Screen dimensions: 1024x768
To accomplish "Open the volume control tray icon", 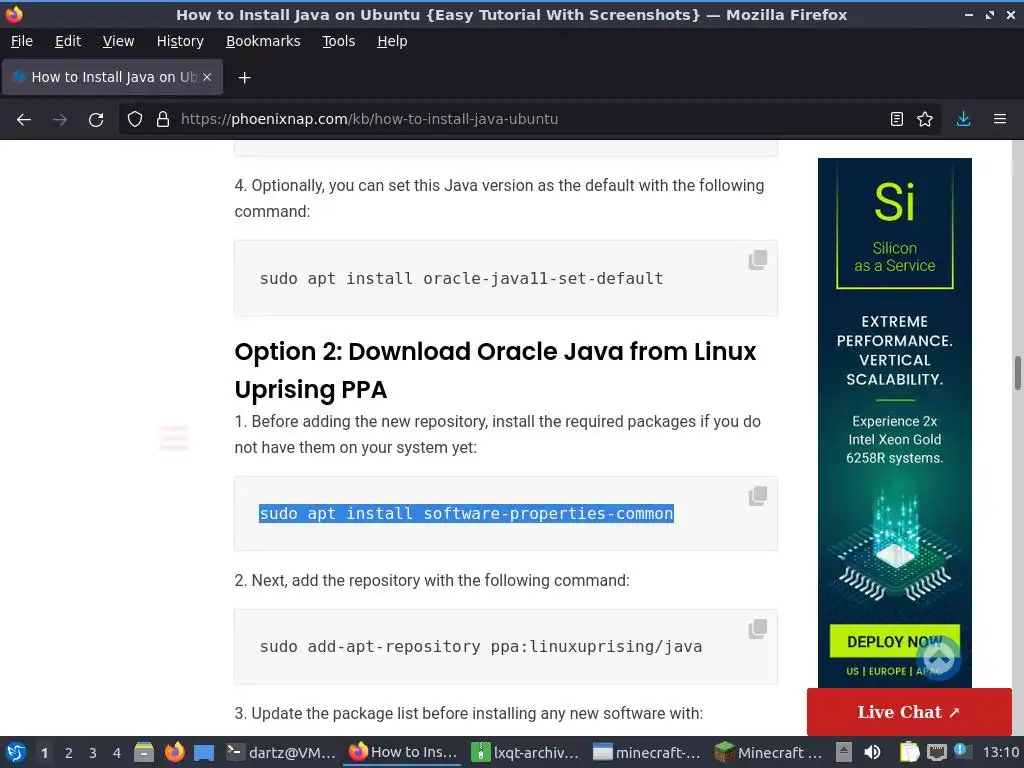I will click(872, 752).
